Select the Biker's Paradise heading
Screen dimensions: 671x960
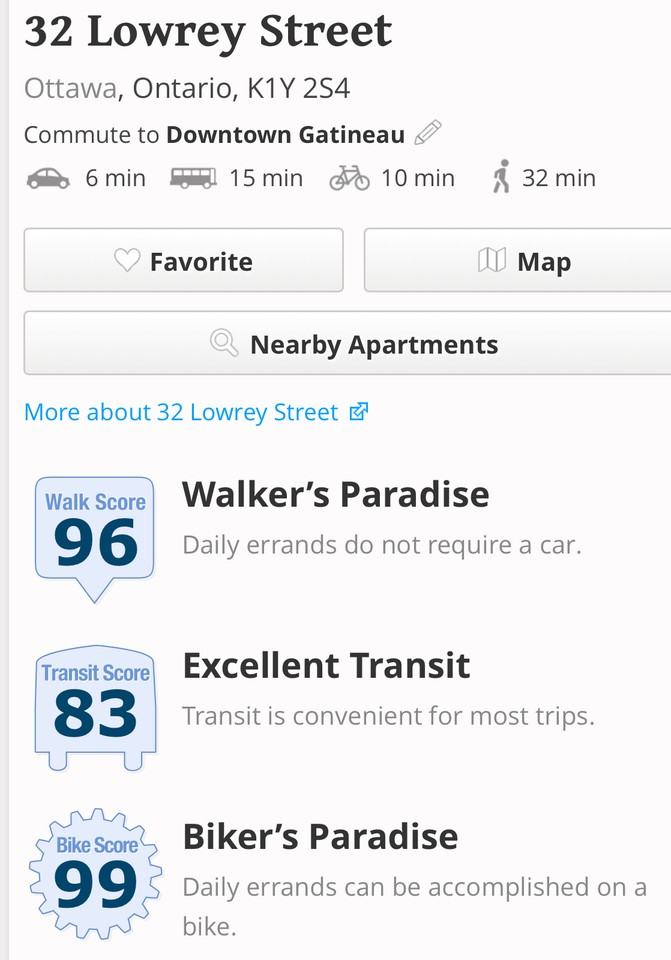[320, 836]
